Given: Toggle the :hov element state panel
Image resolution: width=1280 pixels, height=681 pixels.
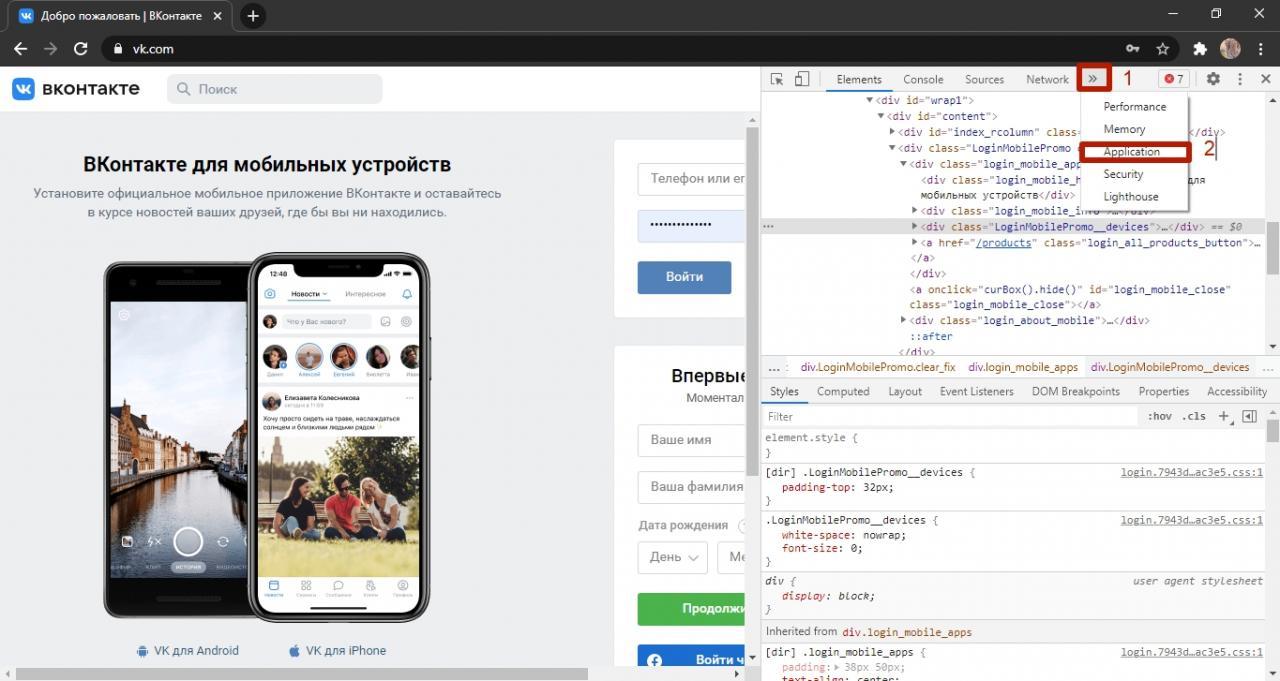Looking at the screenshot, I should [1160, 416].
